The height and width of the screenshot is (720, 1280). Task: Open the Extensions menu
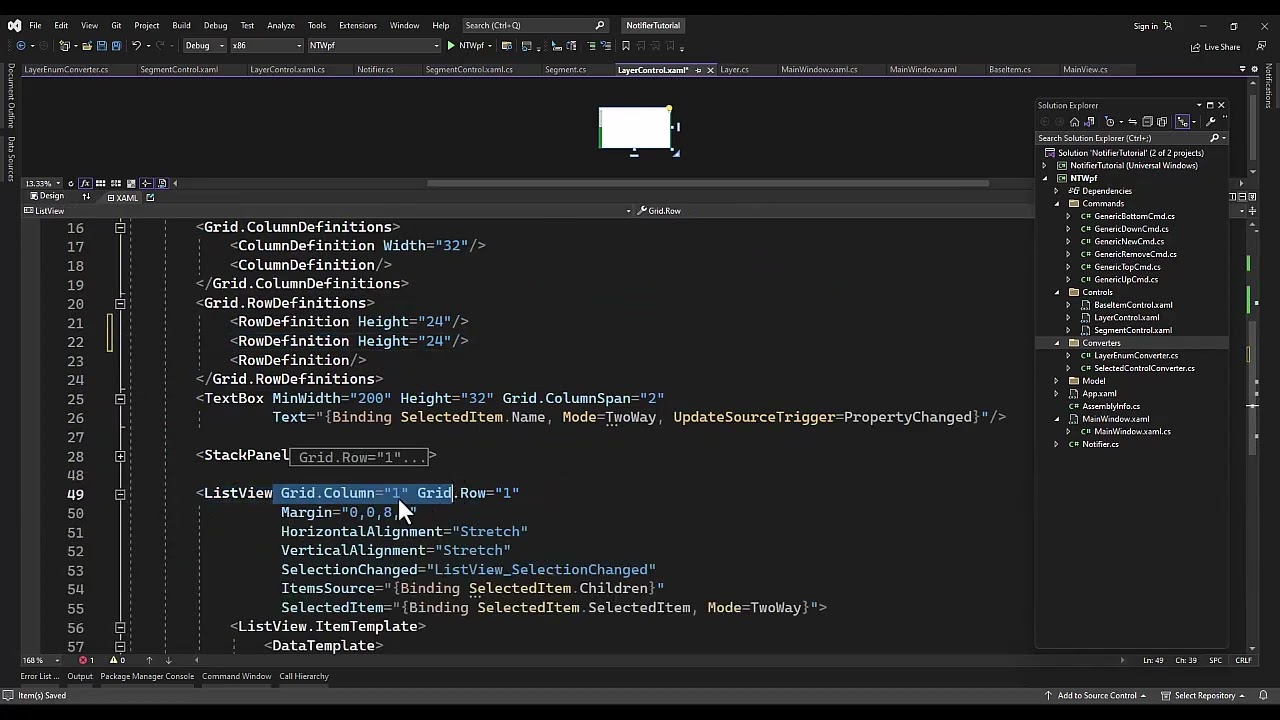pyautogui.click(x=357, y=25)
